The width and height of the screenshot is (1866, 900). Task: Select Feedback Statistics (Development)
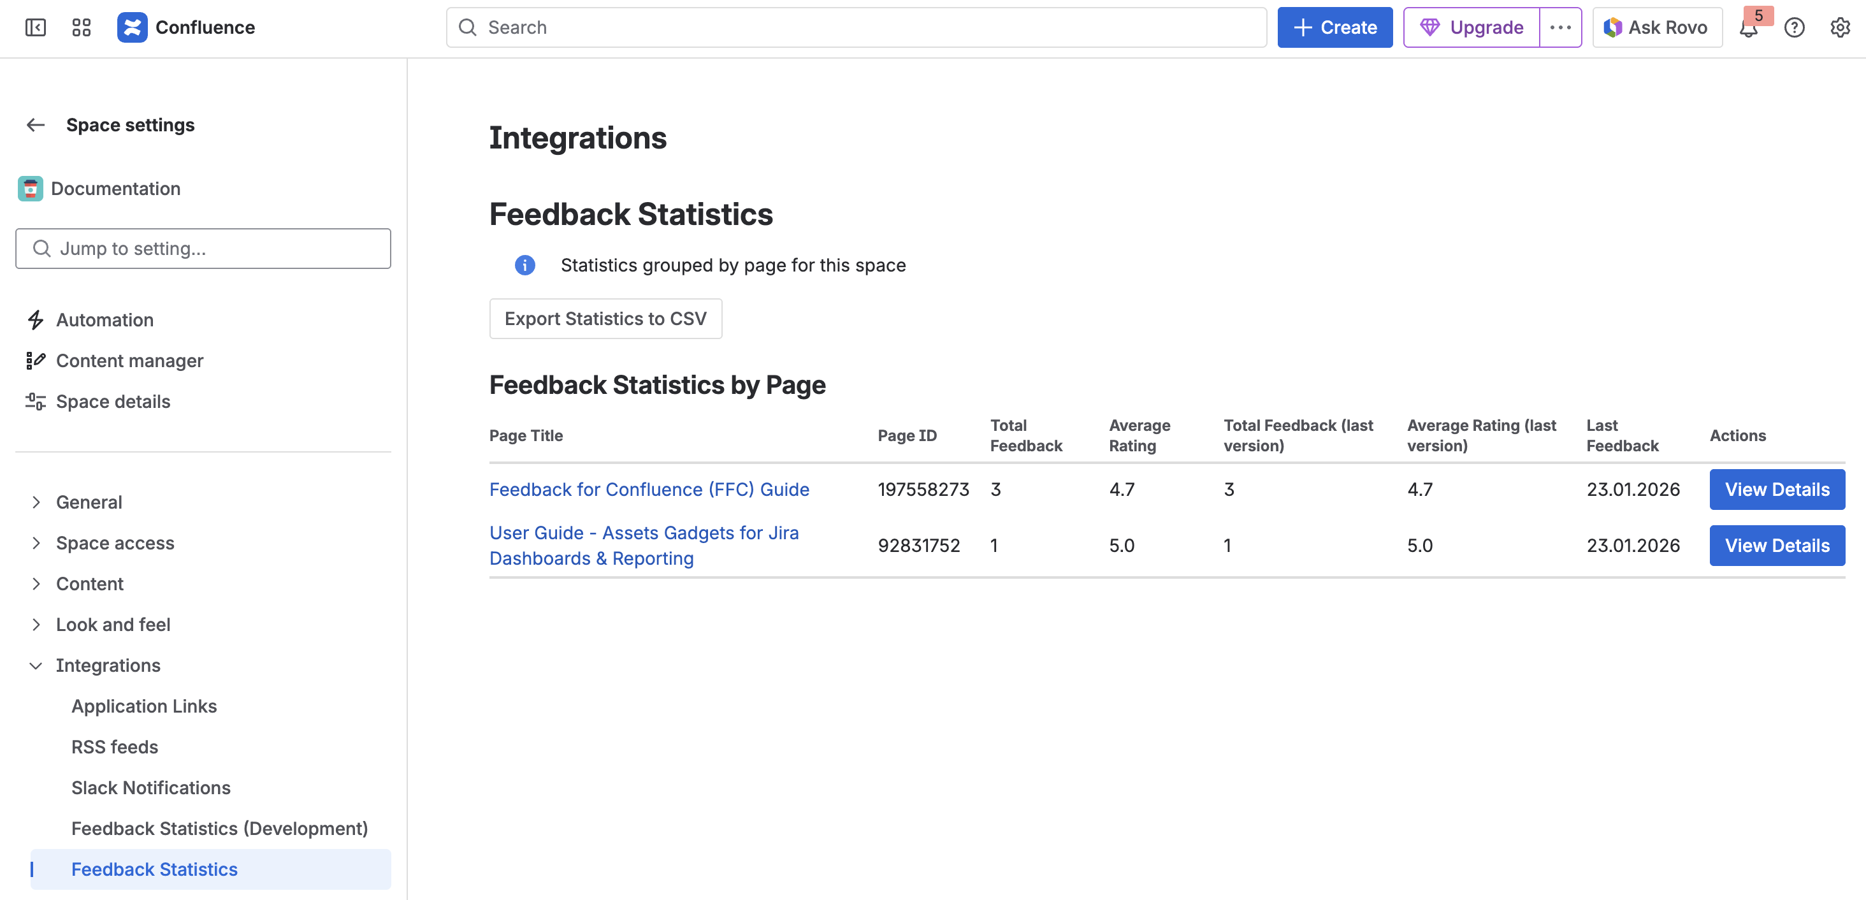pos(219,828)
